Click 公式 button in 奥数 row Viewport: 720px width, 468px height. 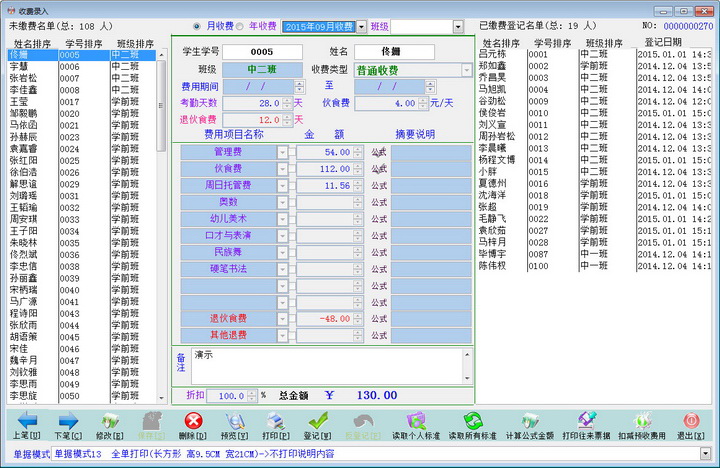379,202
